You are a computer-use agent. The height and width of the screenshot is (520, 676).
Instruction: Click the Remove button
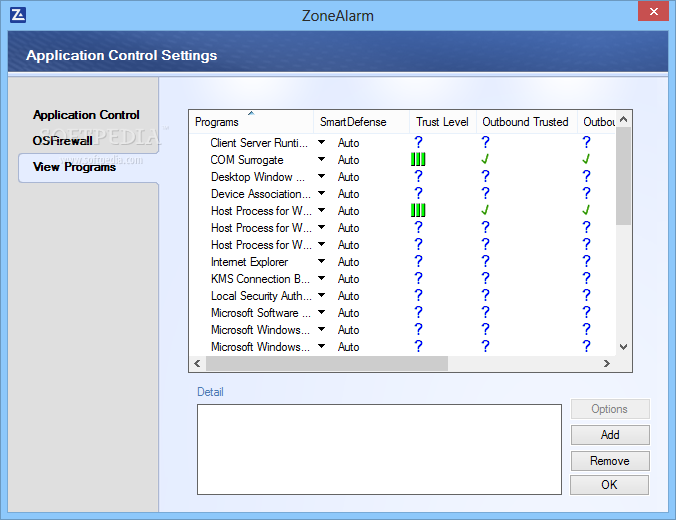[610, 461]
